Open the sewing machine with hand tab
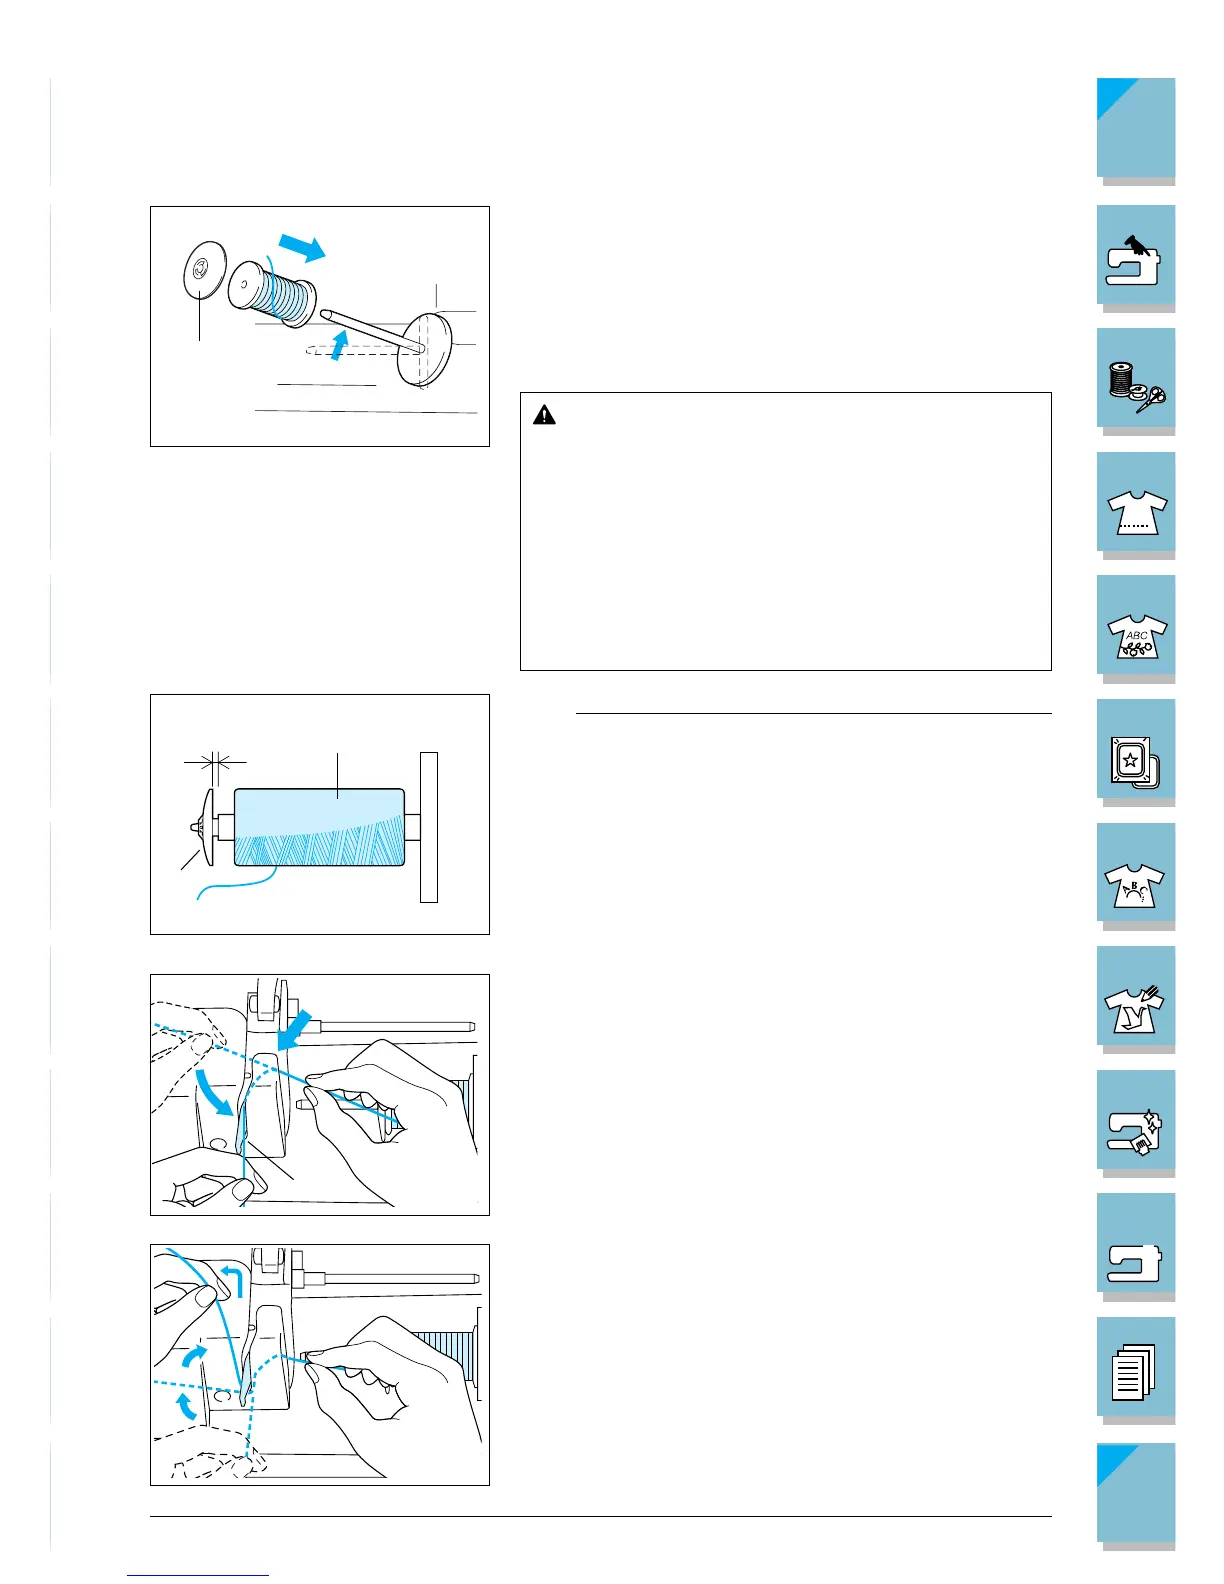This screenshot has height=1584, width=1224. (1136, 258)
